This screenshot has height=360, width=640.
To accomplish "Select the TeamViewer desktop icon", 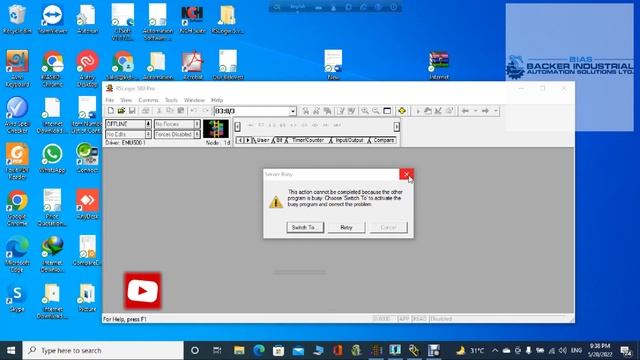I will [x=52, y=19].
